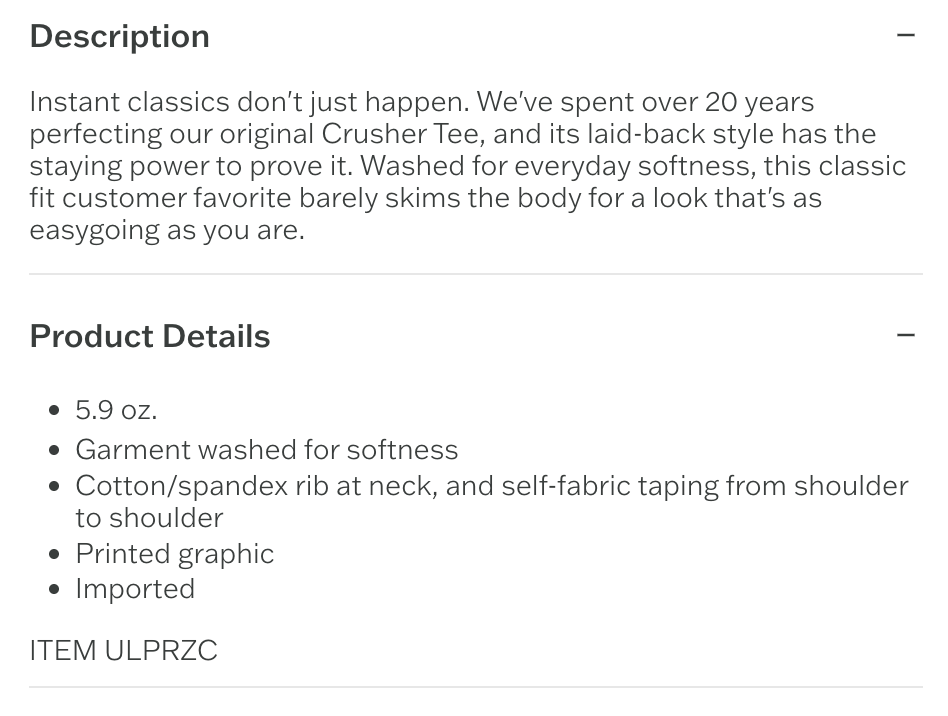Viewport: 948px width, 716px height.
Task: Collapse the Product Details minus icon
Action: tap(905, 335)
